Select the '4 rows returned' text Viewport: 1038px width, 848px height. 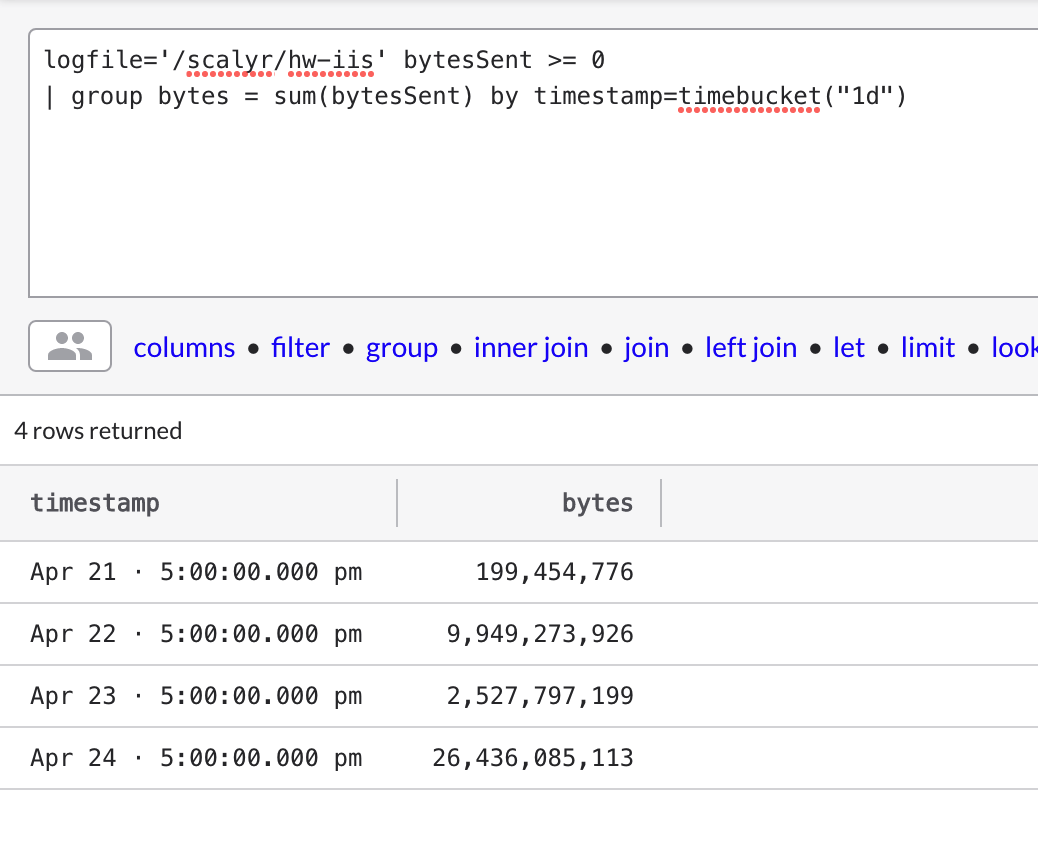(x=98, y=431)
